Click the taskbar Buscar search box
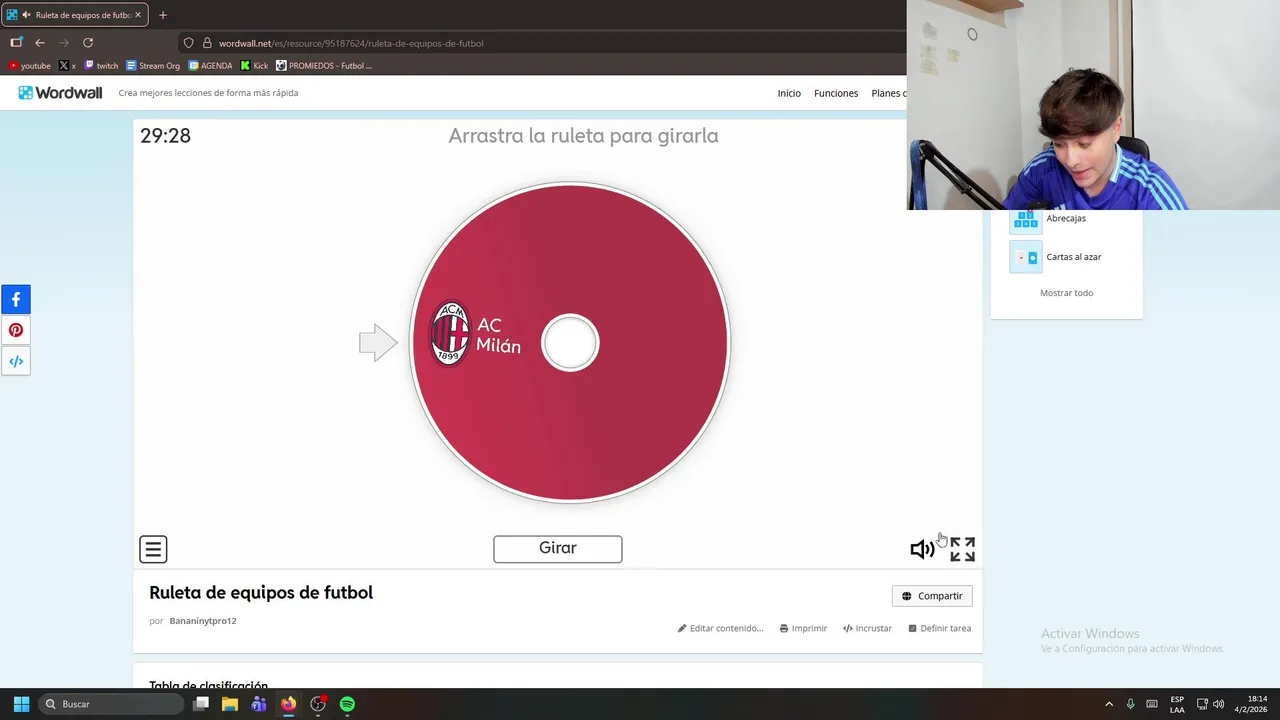Viewport: 1280px width, 720px height. (110, 704)
